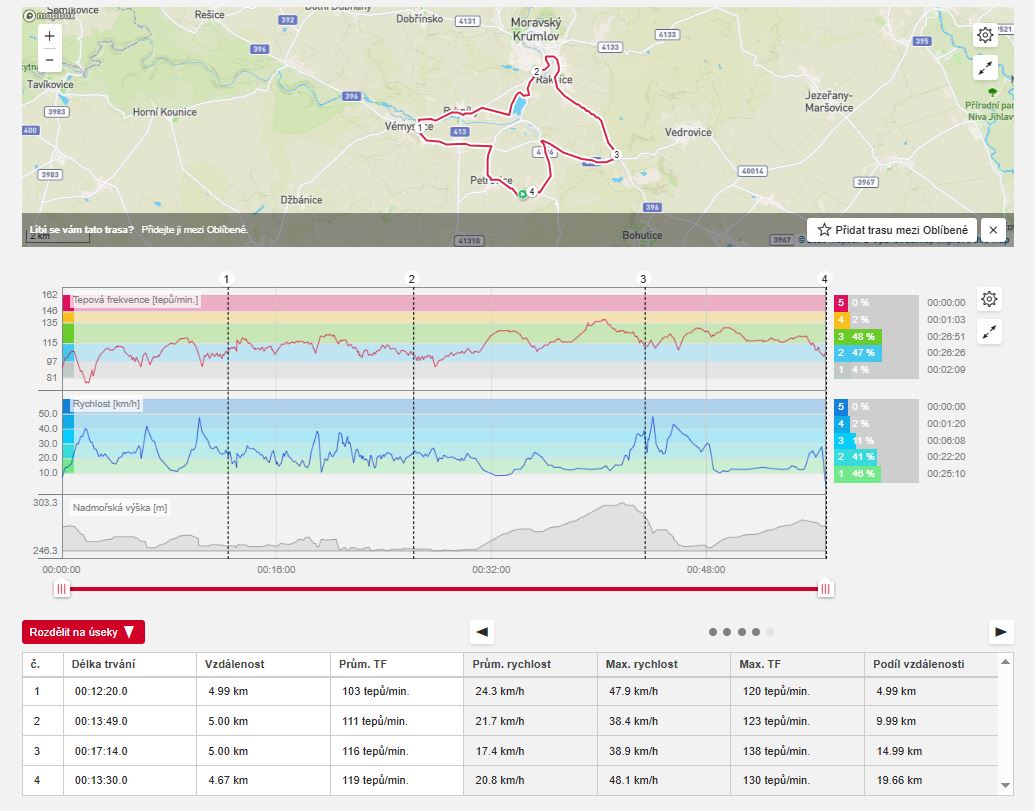
Task: Select speed zone 1 46 % bar
Action: (x=857, y=474)
